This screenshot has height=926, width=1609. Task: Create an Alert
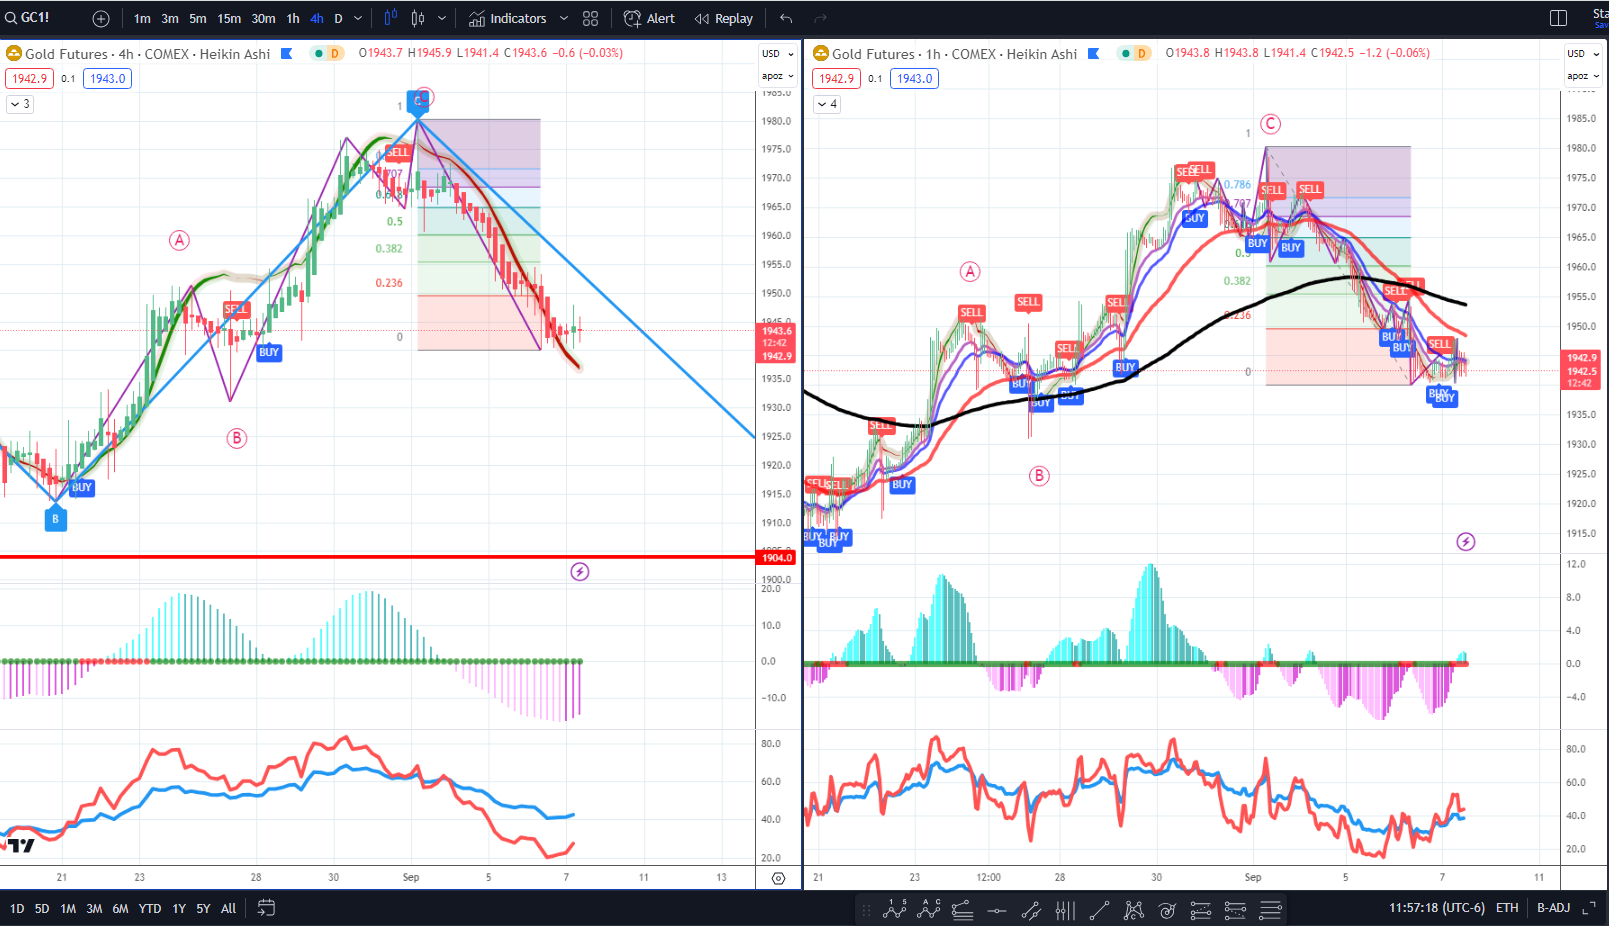click(649, 18)
